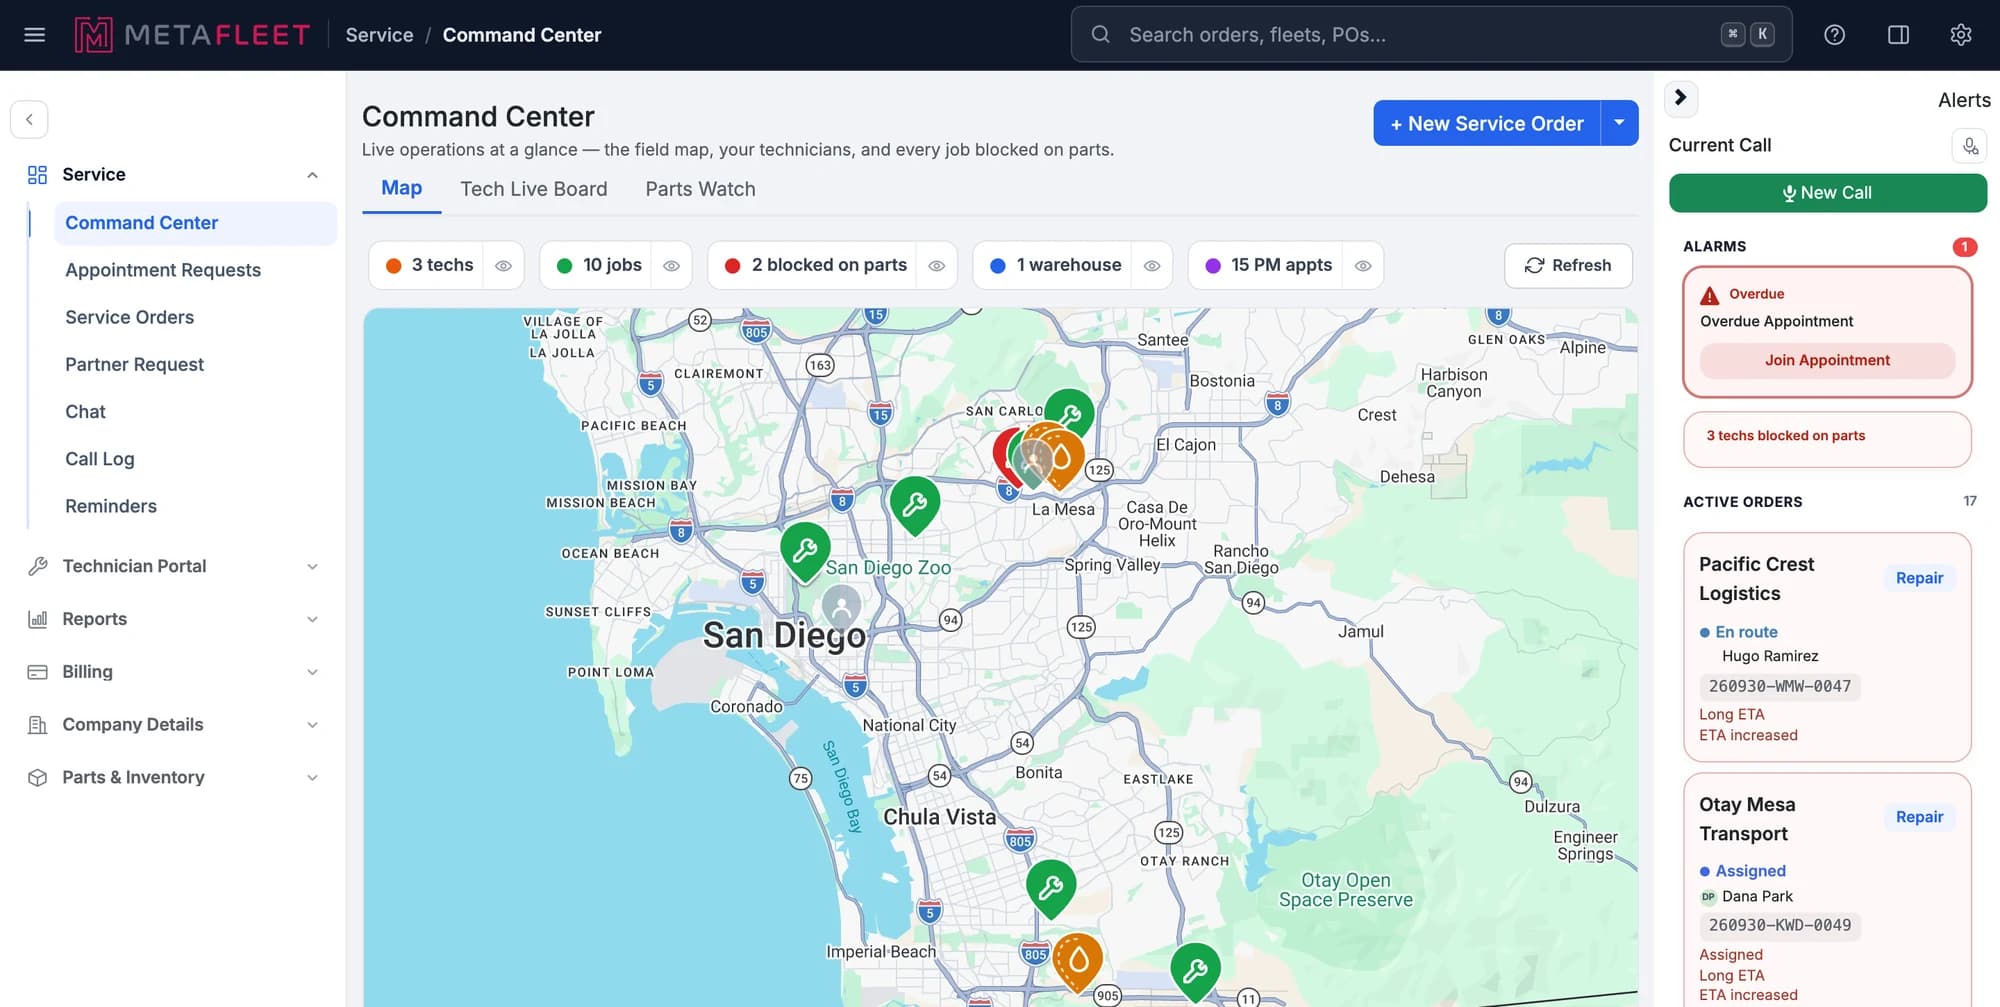Click the orange droplet pin near La Mesa
Screen dimensions: 2000x1007
[x=1064, y=458]
